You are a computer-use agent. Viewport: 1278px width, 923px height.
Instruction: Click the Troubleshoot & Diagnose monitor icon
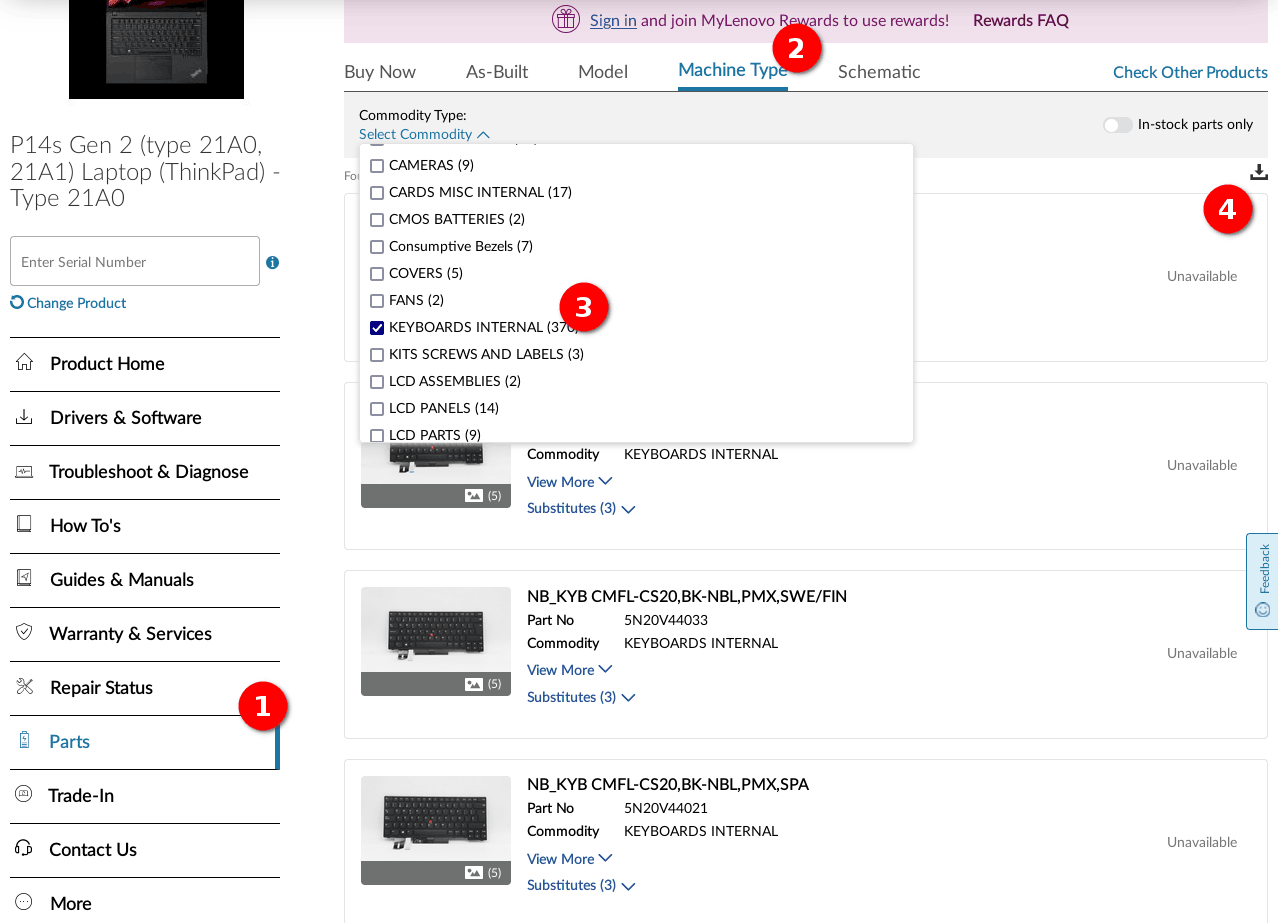click(25, 471)
